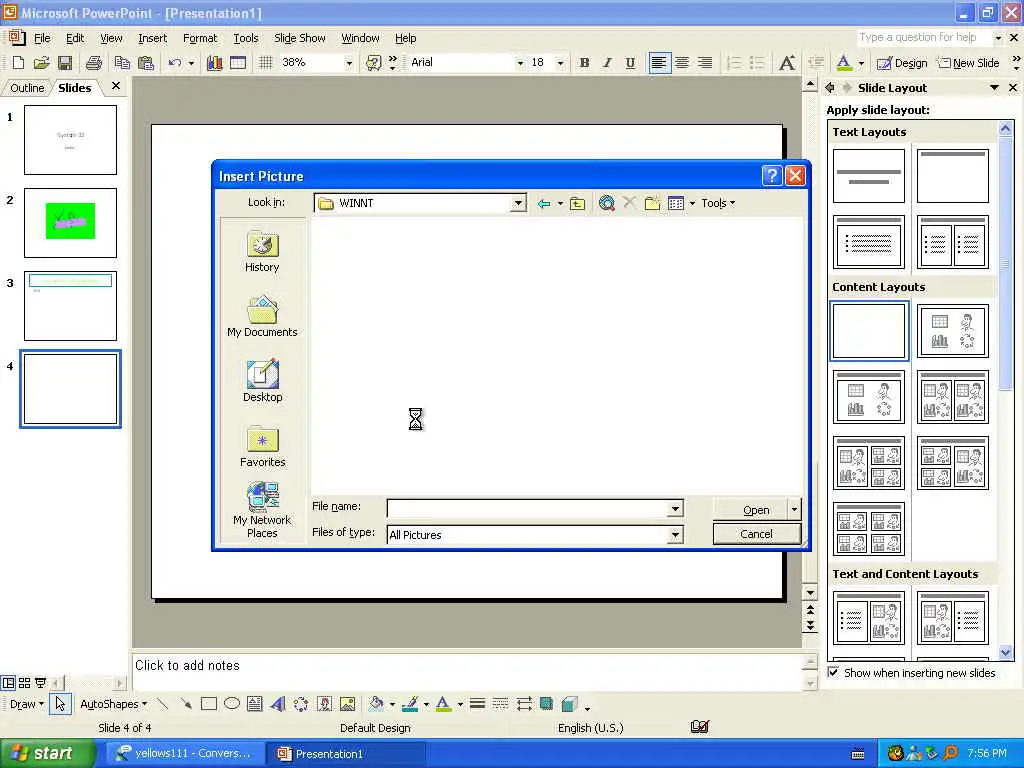This screenshot has height=768, width=1024.
Task: Click the Insert WordArt icon
Action: [278, 704]
